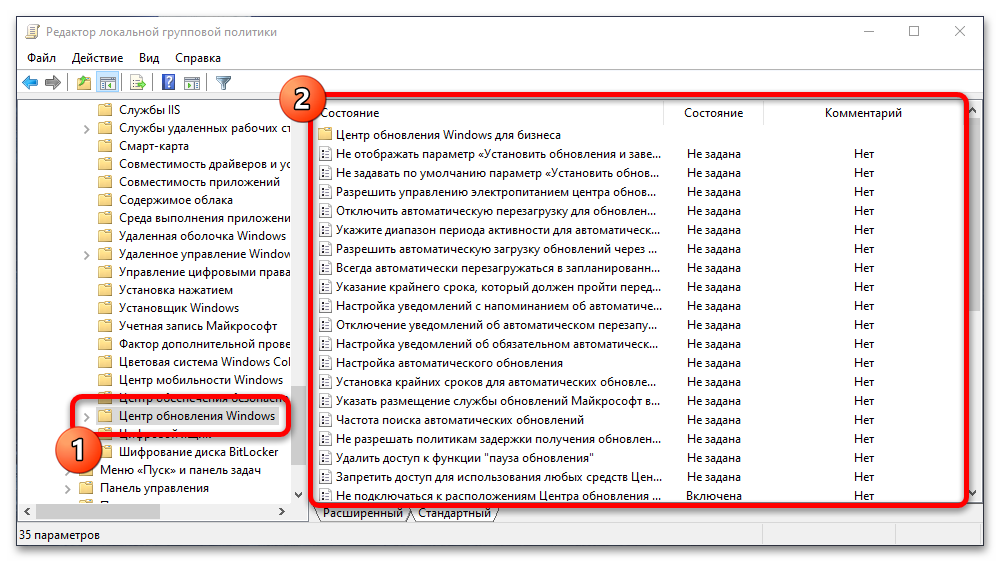Click the policy icon of Частота поиска автоматических обновлений
The image size is (1000, 562).
(325, 420)
